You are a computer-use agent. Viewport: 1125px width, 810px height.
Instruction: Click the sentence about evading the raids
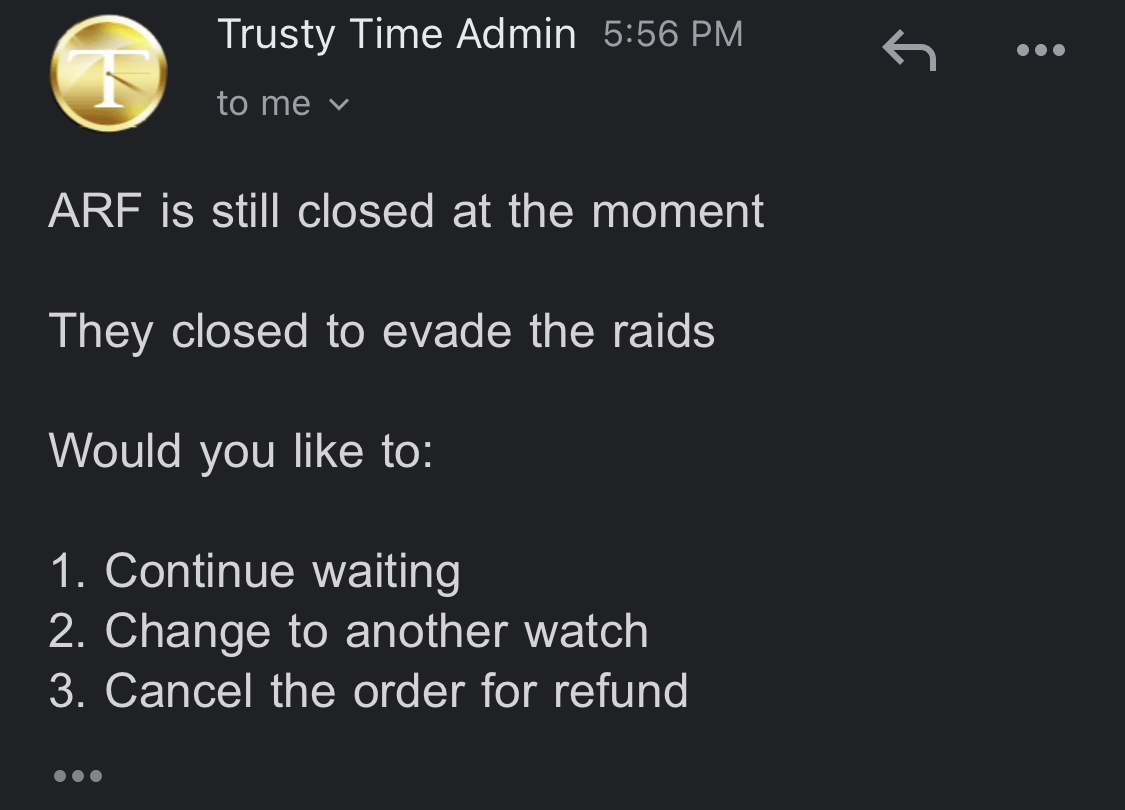coord(382,331)
